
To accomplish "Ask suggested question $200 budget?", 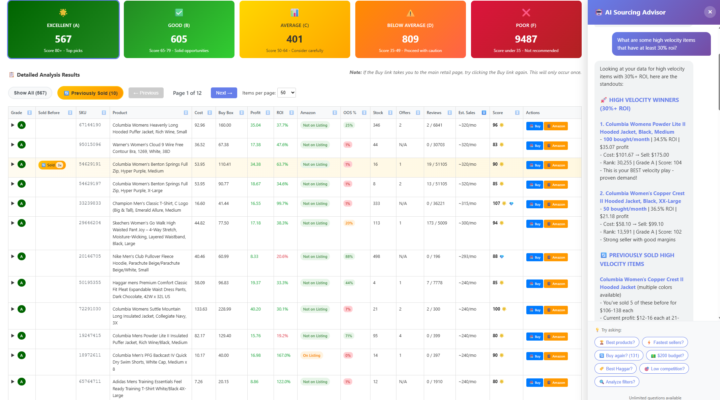I will [x=667, y=355].
